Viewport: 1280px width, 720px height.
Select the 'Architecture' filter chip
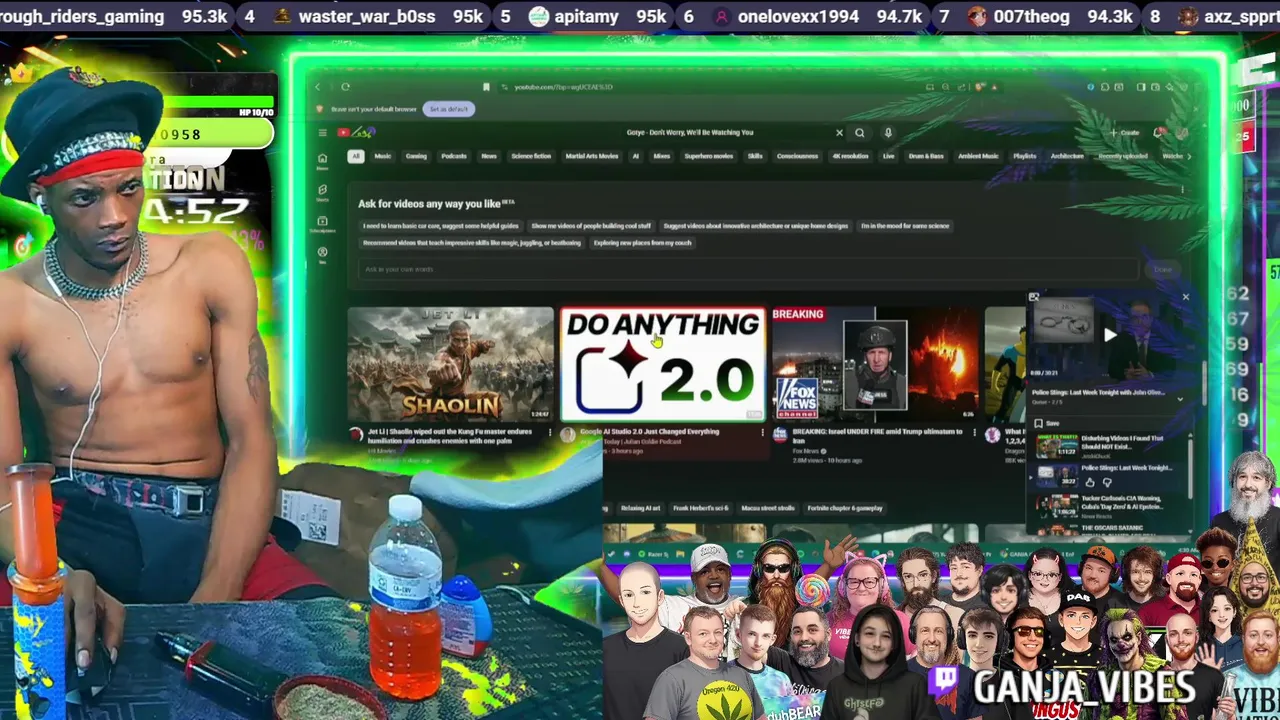[x=1067, y=156]
